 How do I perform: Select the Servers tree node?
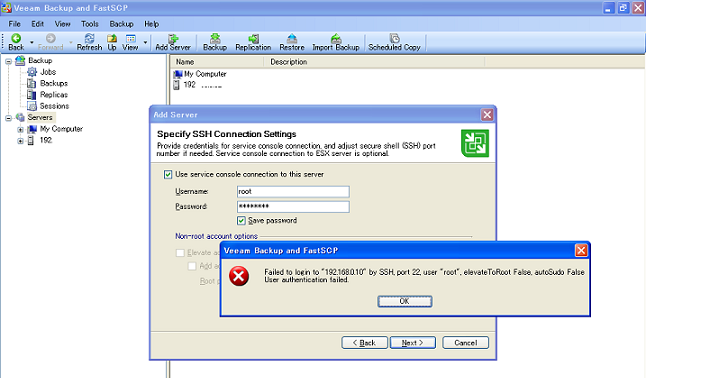[x=40, y=118]
